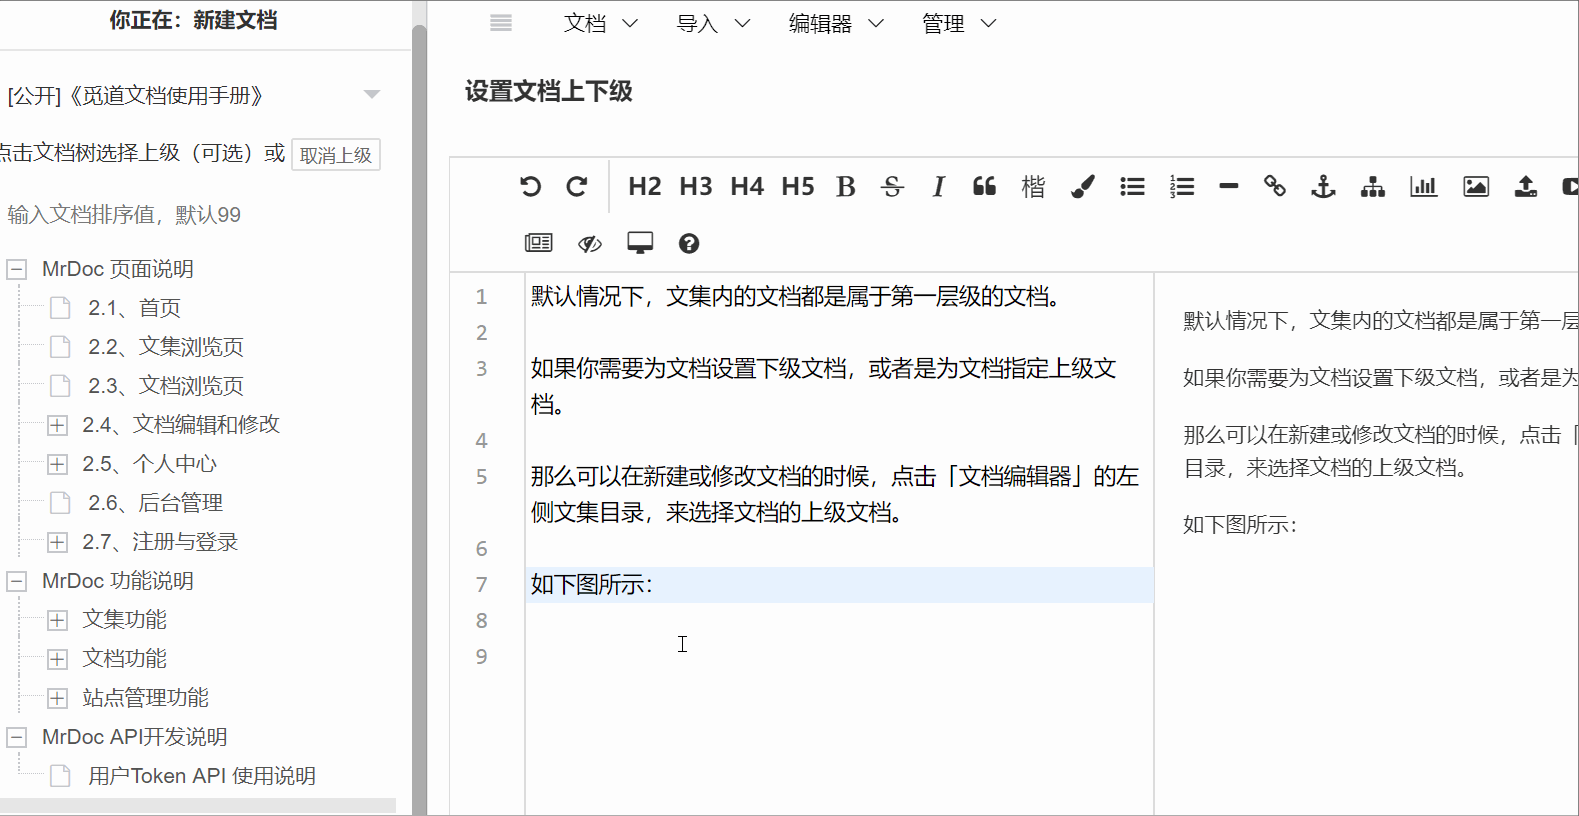Open the editor help question-mark icon
Screen dimensions: 1579x816
point(689,244)
